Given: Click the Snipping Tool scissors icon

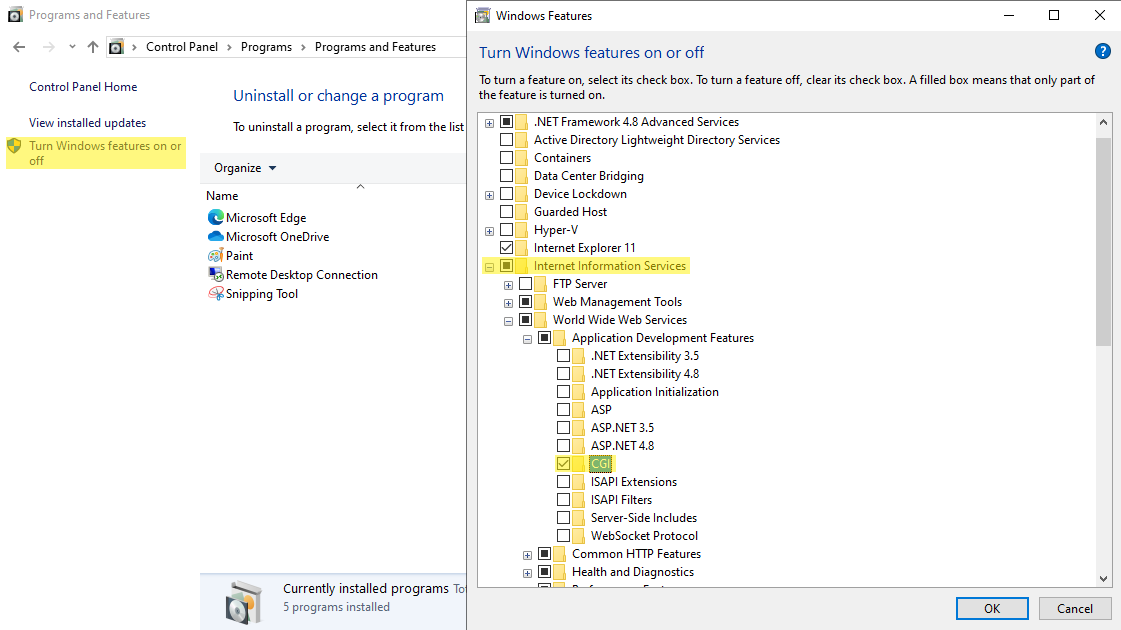Looking at the screenshot, I should coord(215,293).
